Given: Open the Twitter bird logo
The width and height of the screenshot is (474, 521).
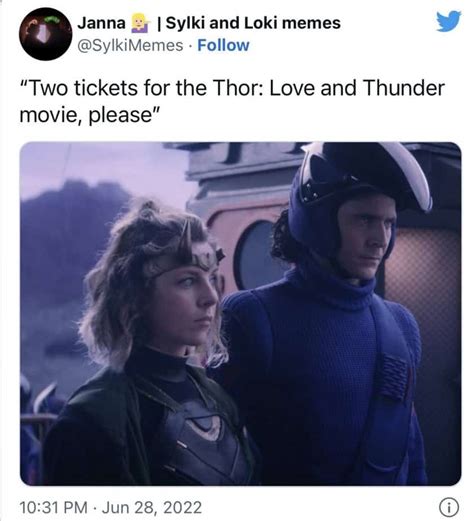Looking at the screenshot, I should (449, 21).
